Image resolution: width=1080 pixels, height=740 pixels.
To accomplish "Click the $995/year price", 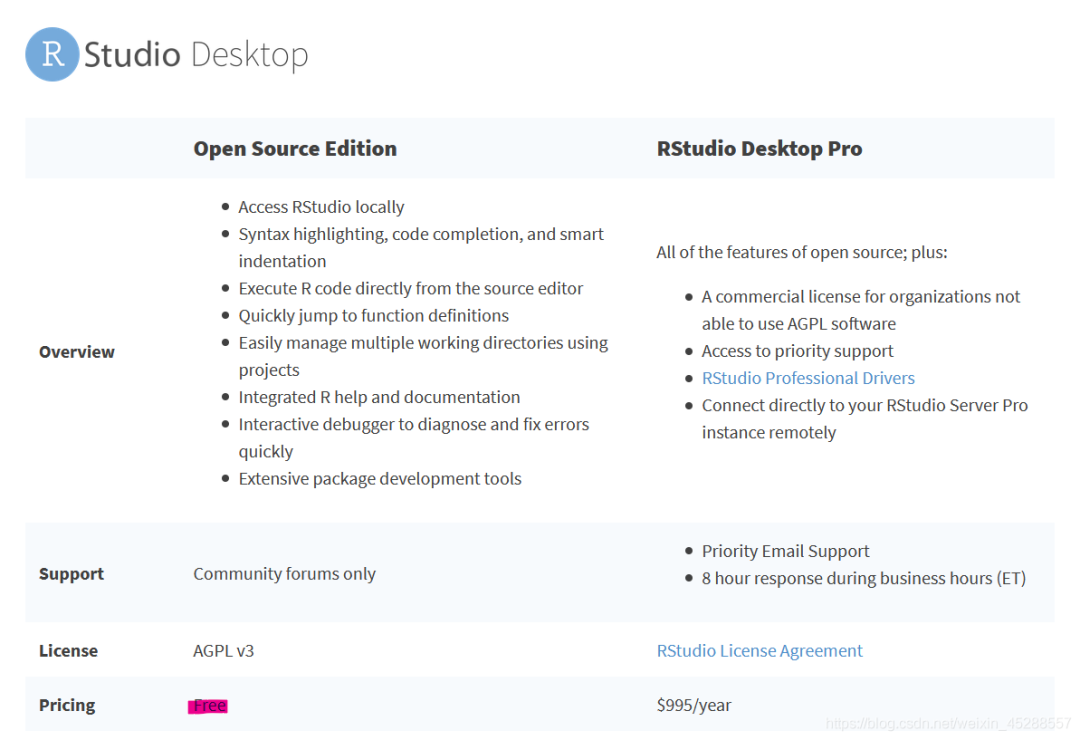I will (x=694, y=705).
